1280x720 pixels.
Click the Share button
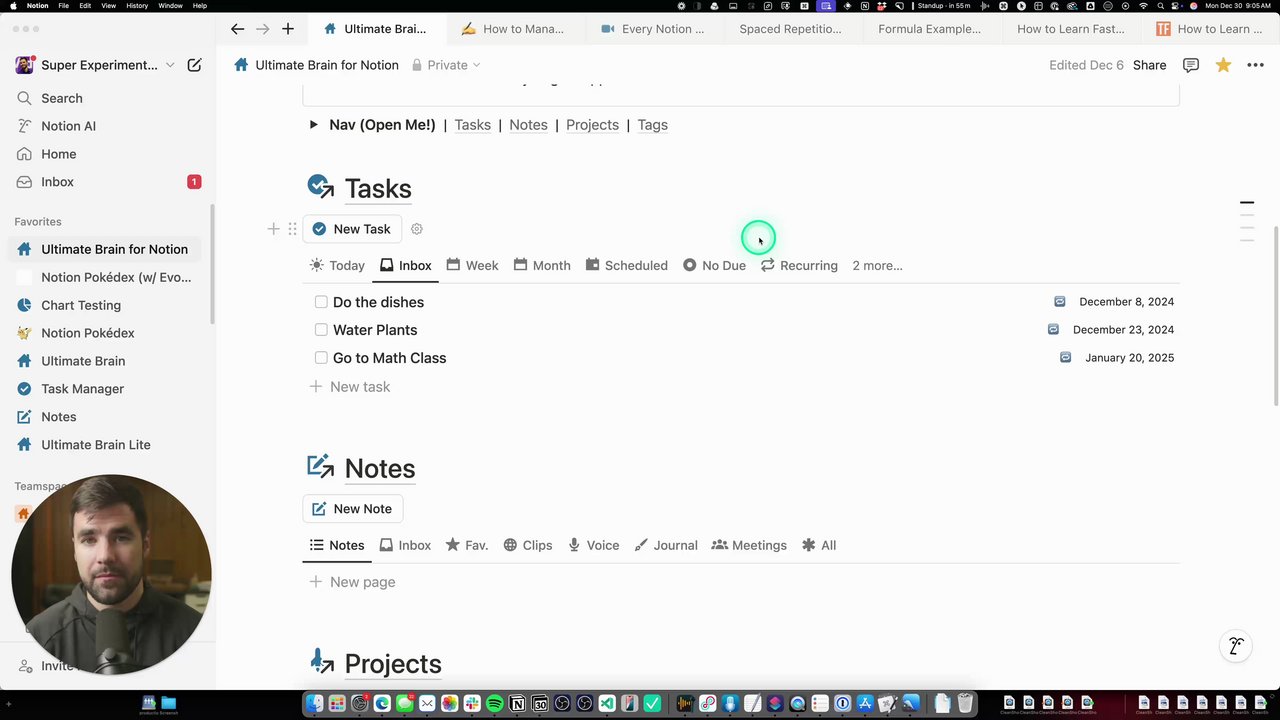[x=1149, y=65]
